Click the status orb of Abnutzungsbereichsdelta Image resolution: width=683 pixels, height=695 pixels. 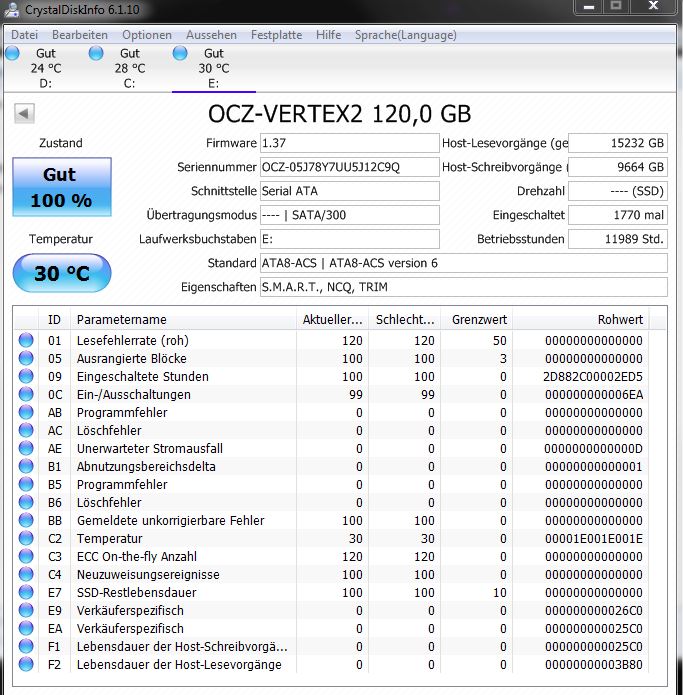click(26, 466)
